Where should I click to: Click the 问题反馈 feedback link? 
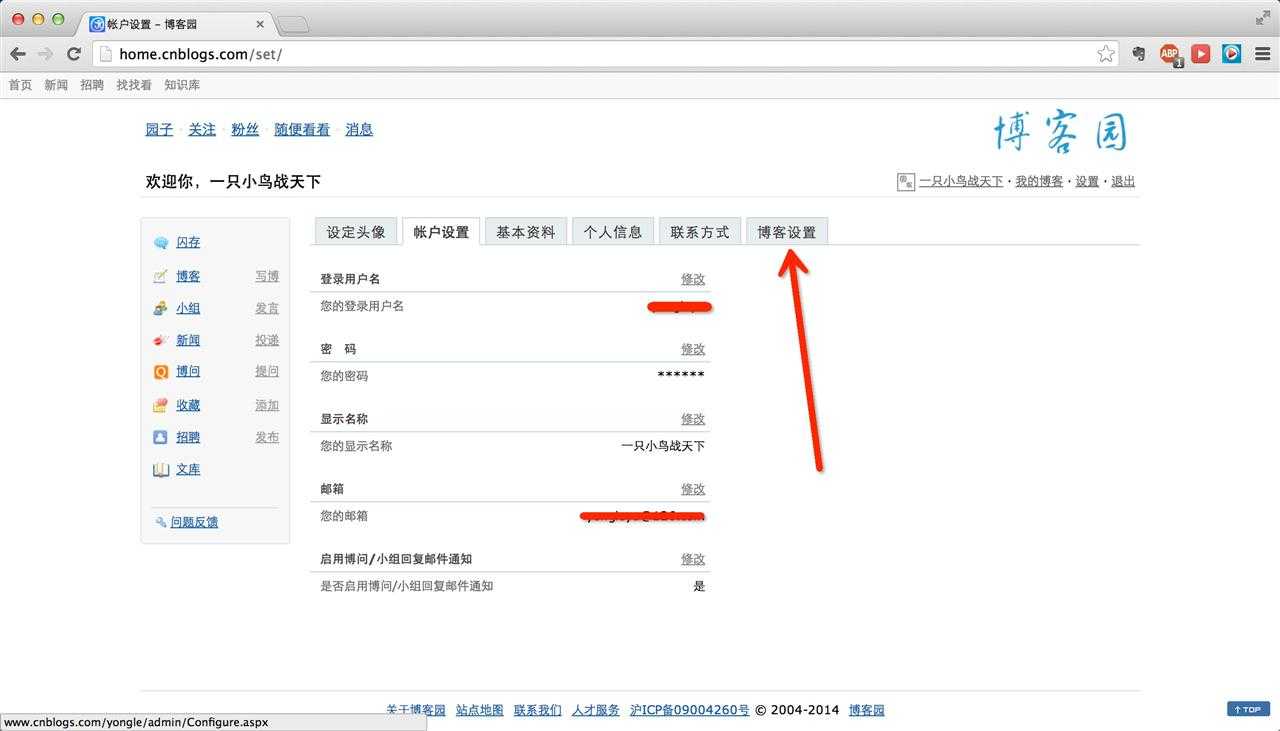[x=194, y=522]
